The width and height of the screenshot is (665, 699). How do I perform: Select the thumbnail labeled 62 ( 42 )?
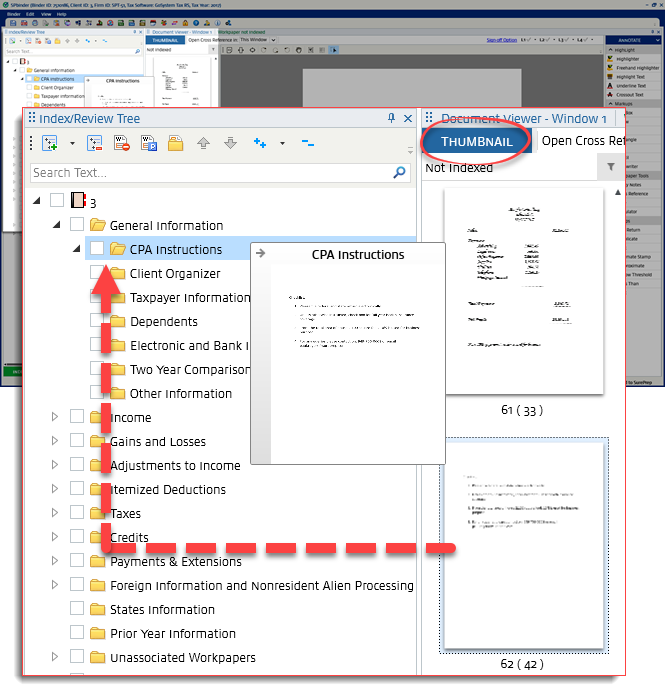(x=524, y=546)
